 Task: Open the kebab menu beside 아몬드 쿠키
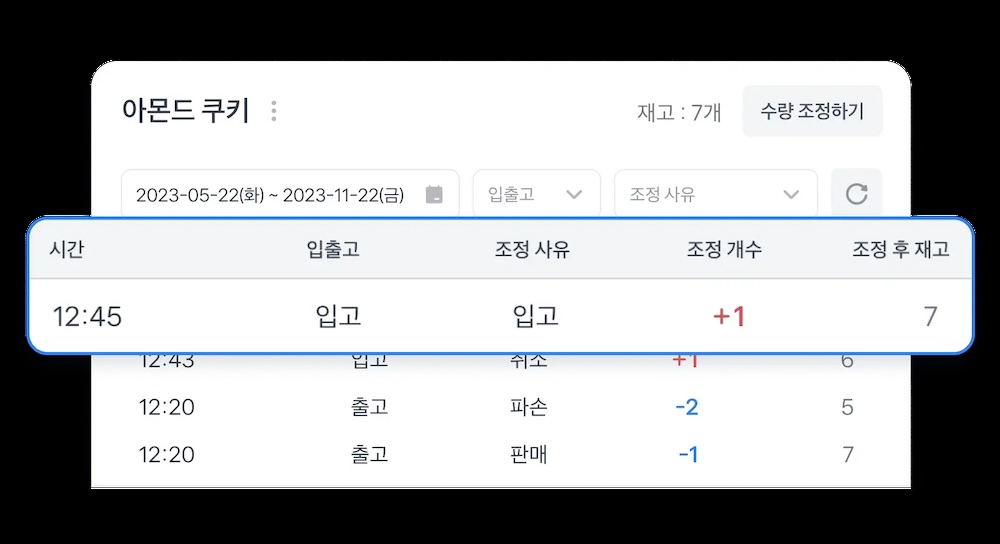[274, 111]
